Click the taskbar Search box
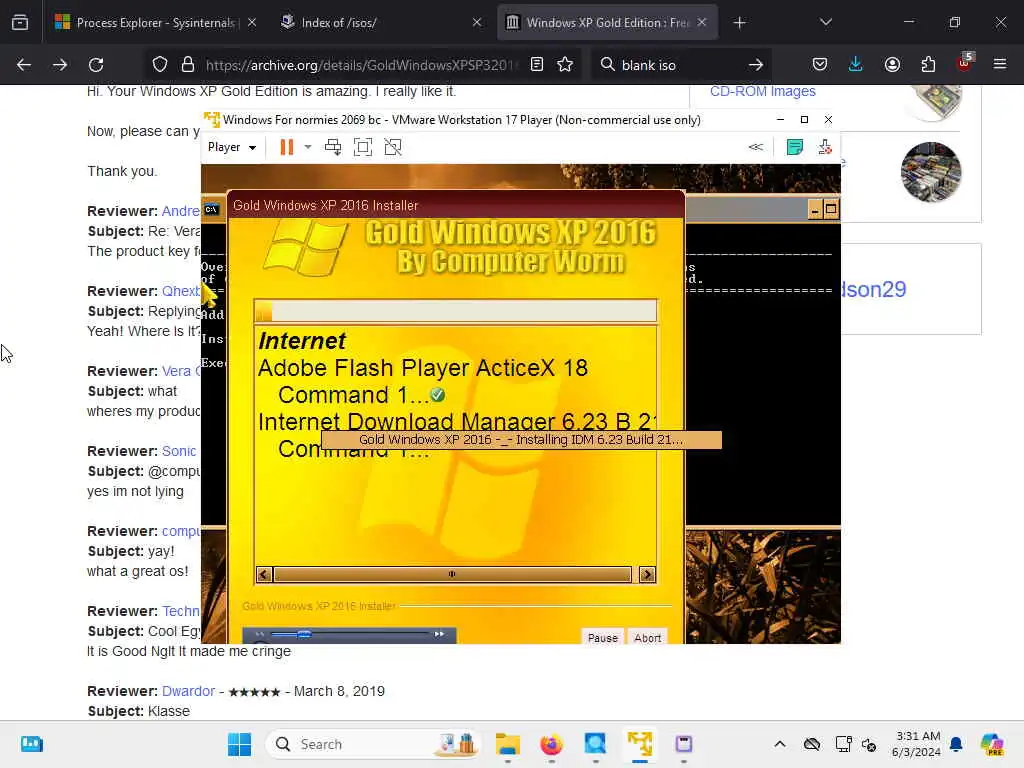The width and height of the screenshot is (1024, 768). point(374,744)
